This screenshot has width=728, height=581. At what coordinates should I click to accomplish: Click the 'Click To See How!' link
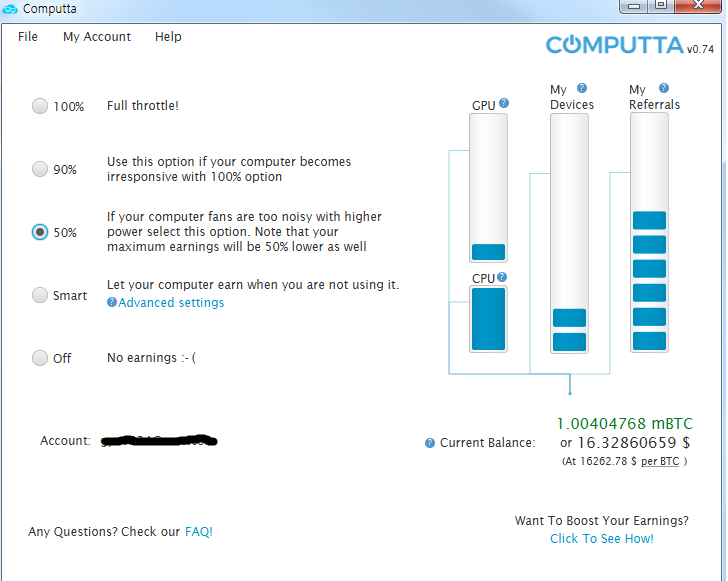pyautogui.click(x=602, y=538)
